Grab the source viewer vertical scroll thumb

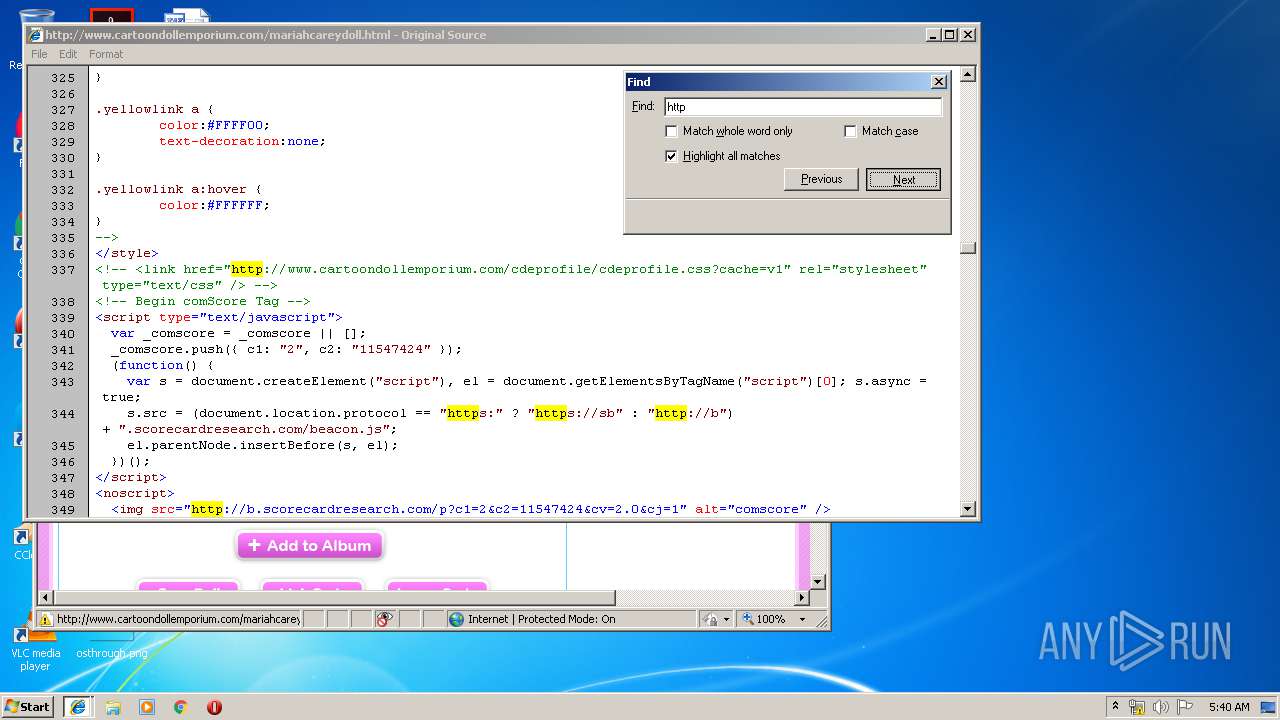(967, 249)
